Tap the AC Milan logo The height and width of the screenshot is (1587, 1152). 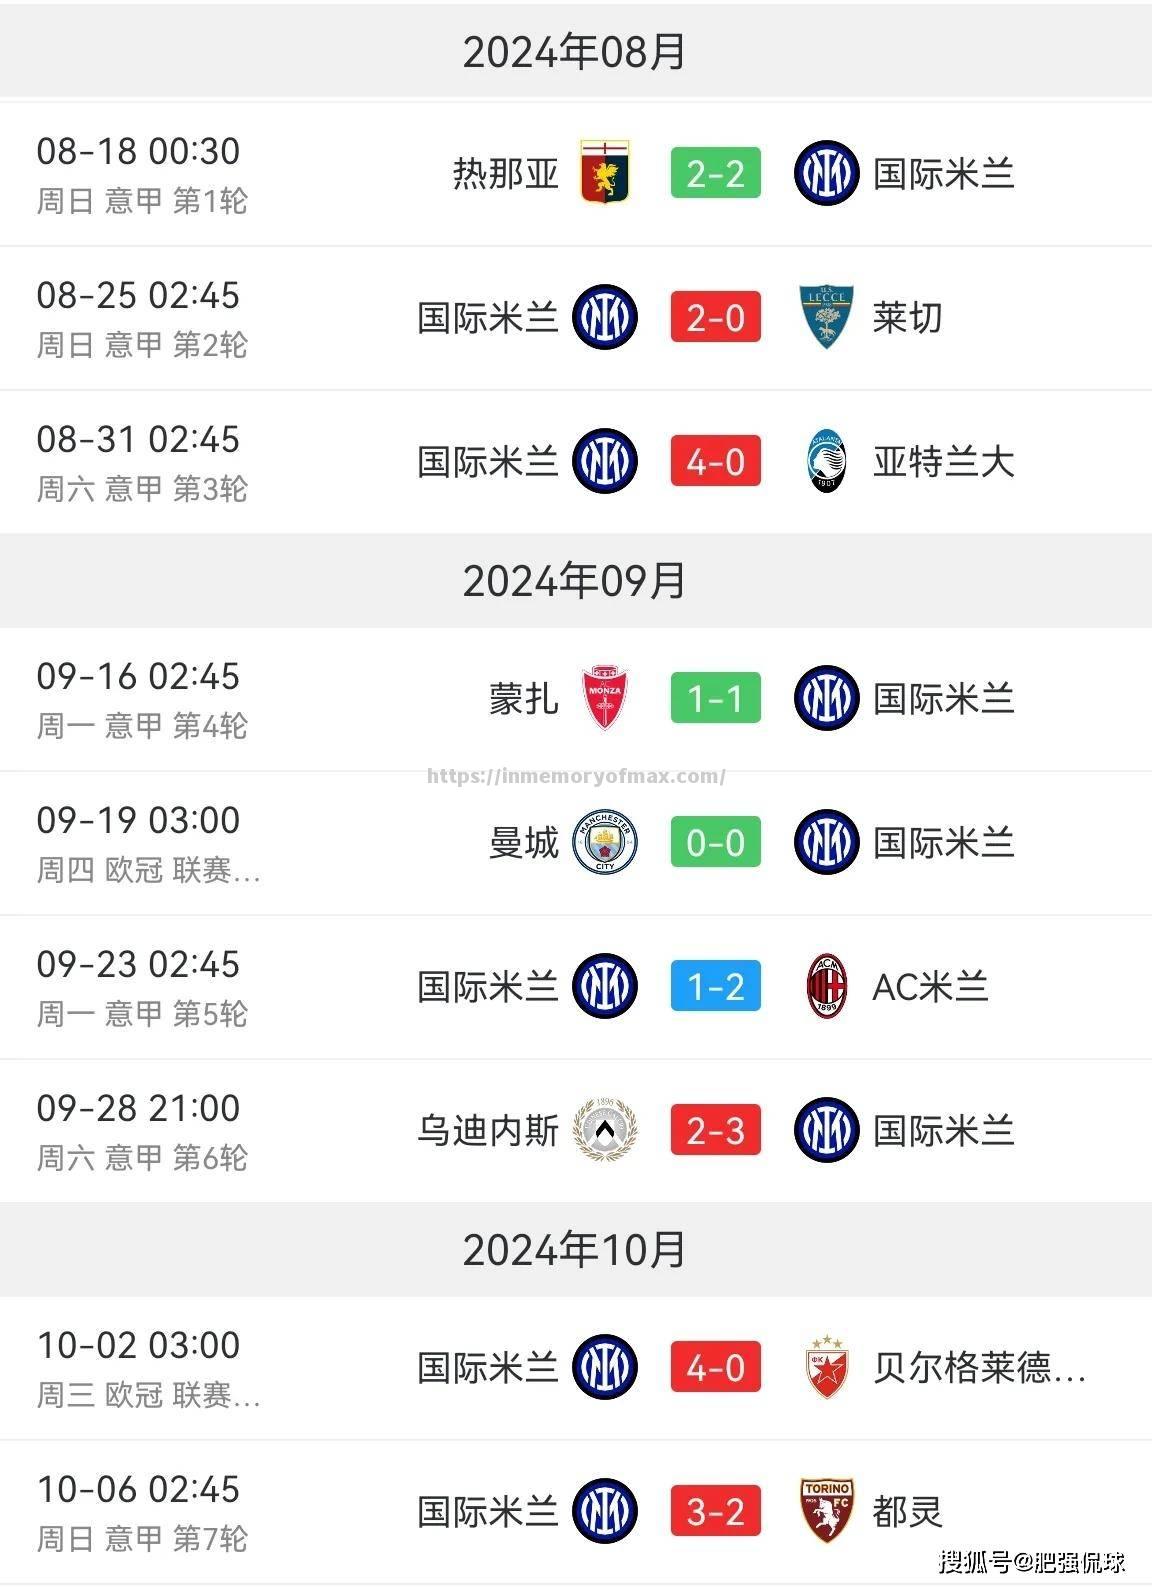click(x=826, y=987)
